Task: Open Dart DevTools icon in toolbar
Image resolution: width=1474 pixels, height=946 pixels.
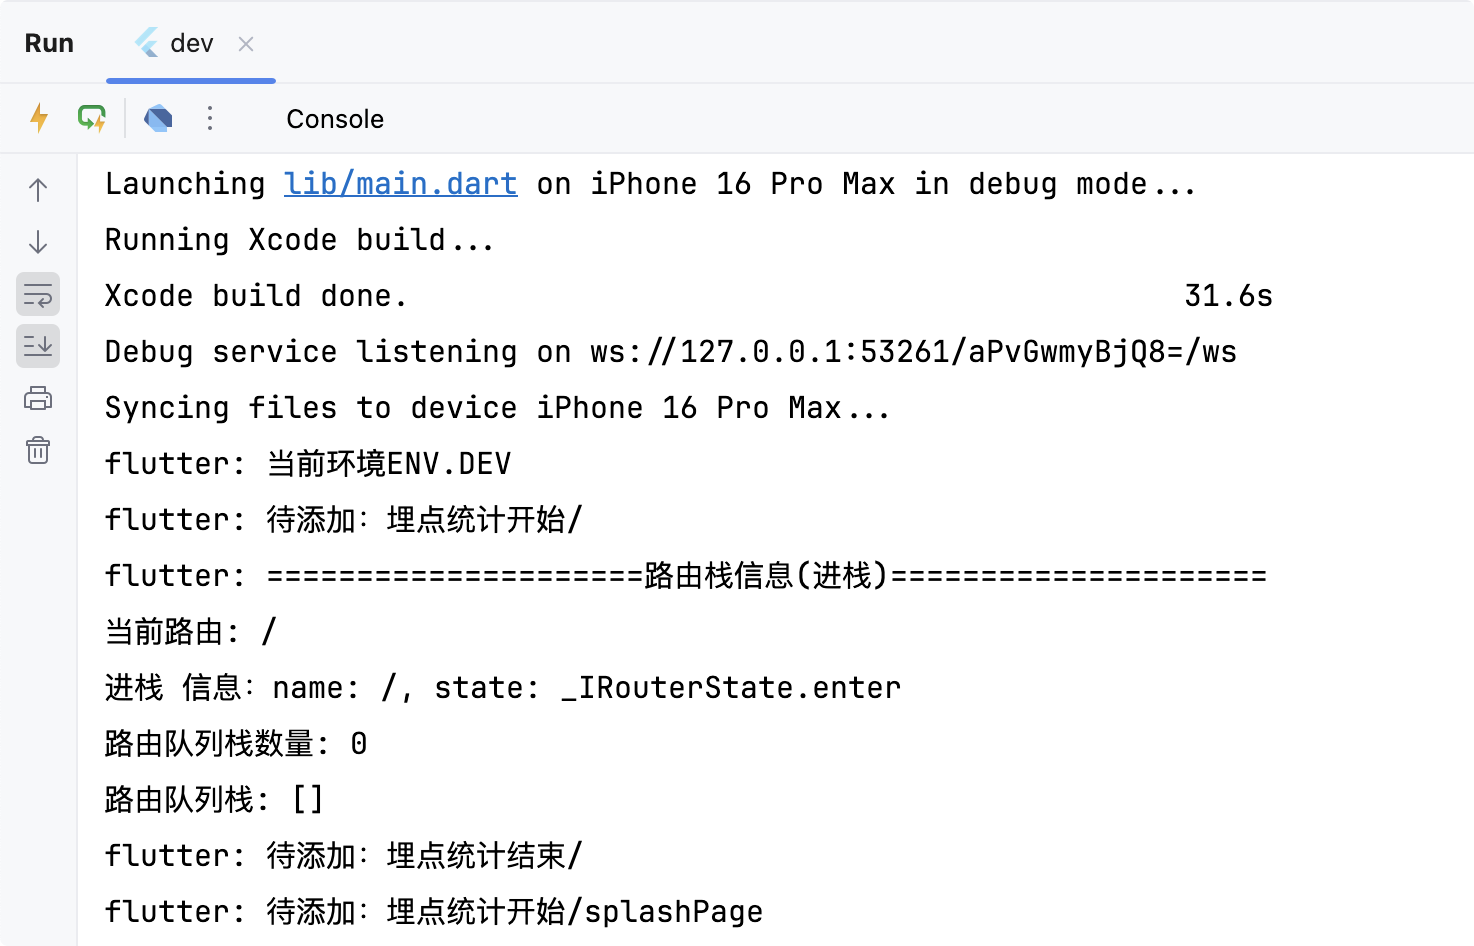Action: point(158,118)
